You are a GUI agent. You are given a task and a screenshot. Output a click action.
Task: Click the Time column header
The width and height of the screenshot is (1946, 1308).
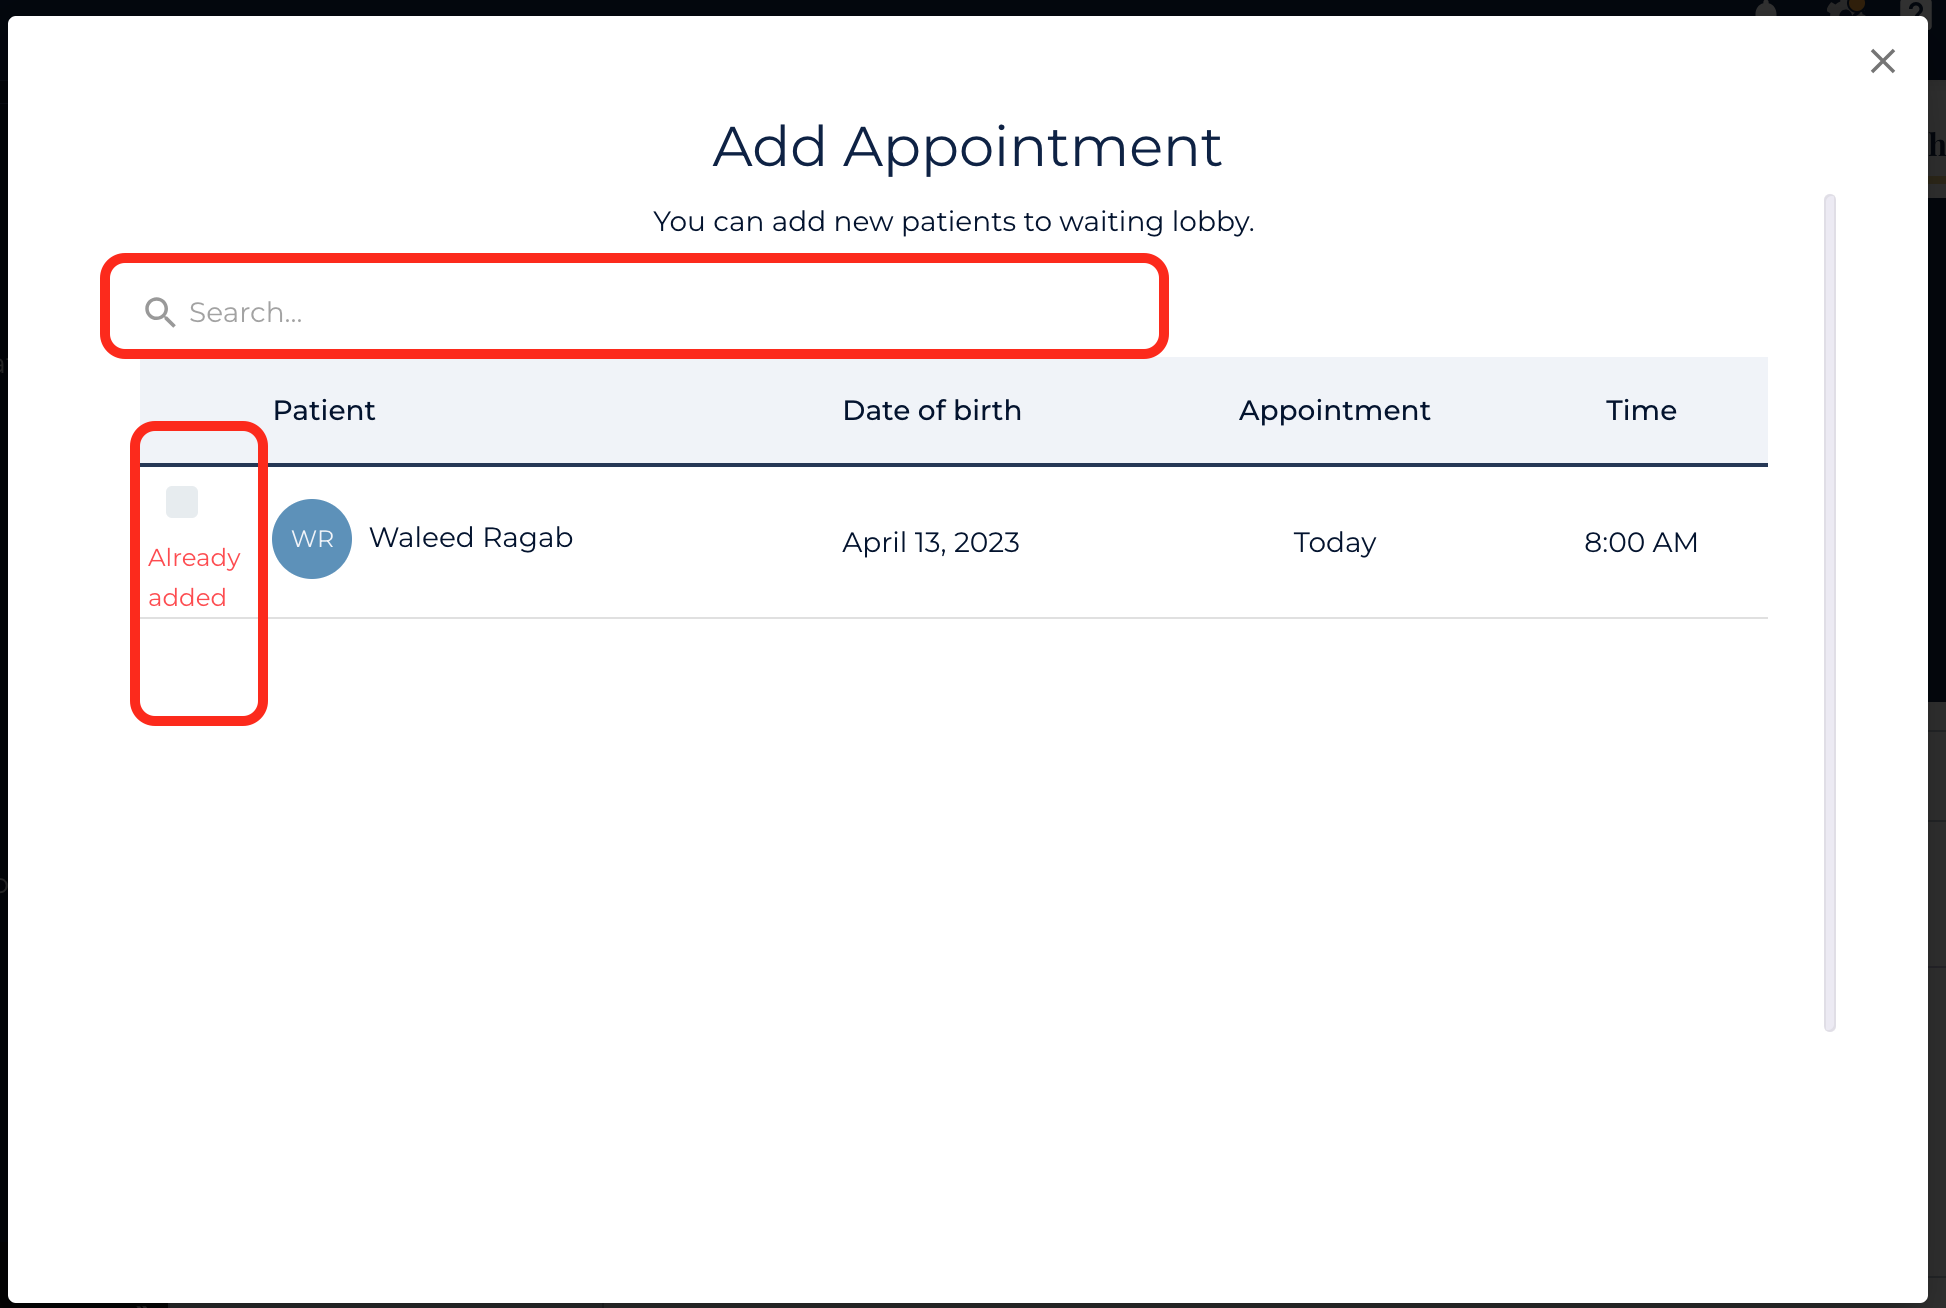point(1641,410)
